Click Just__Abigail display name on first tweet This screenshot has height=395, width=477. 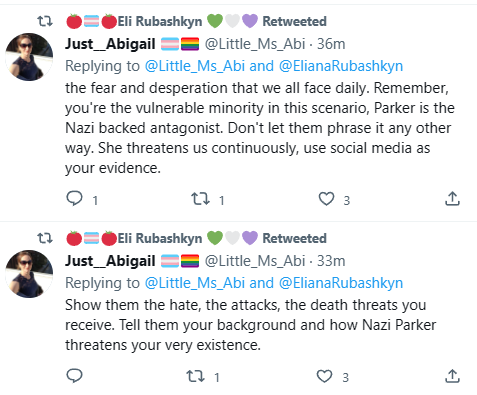tap(110, 44)
